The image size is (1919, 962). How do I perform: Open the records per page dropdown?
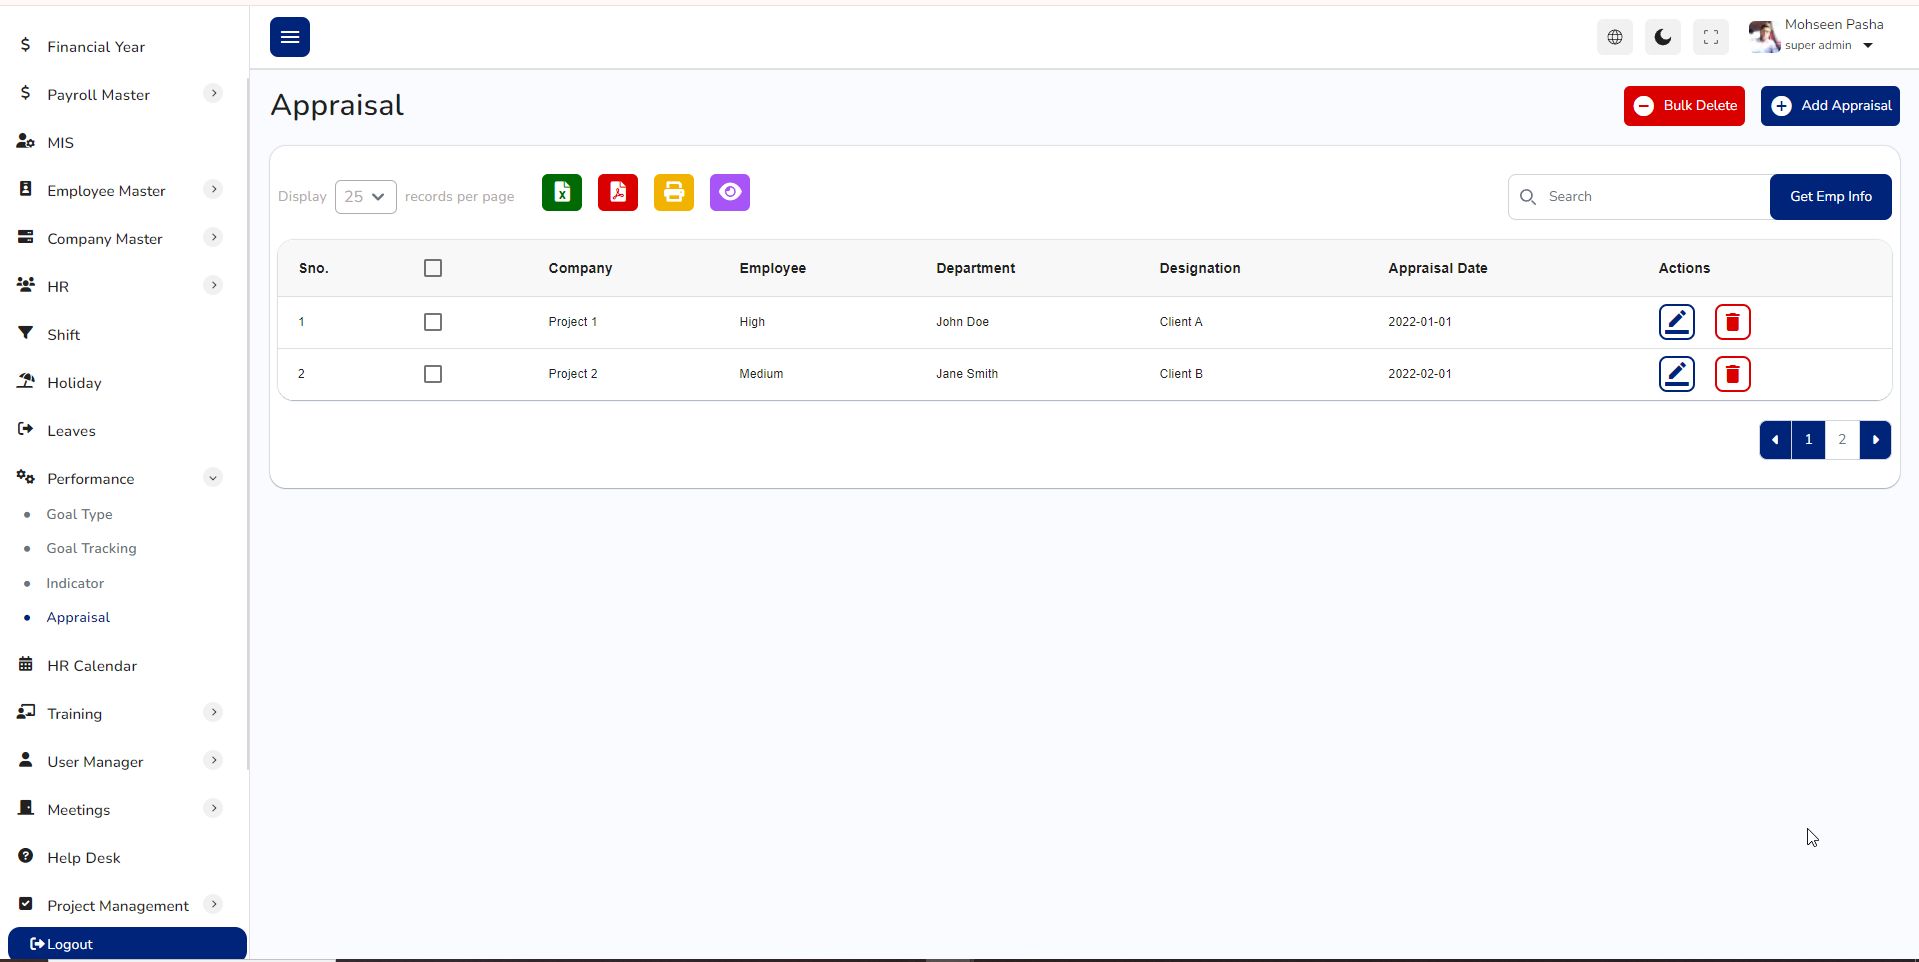point(366,197)
